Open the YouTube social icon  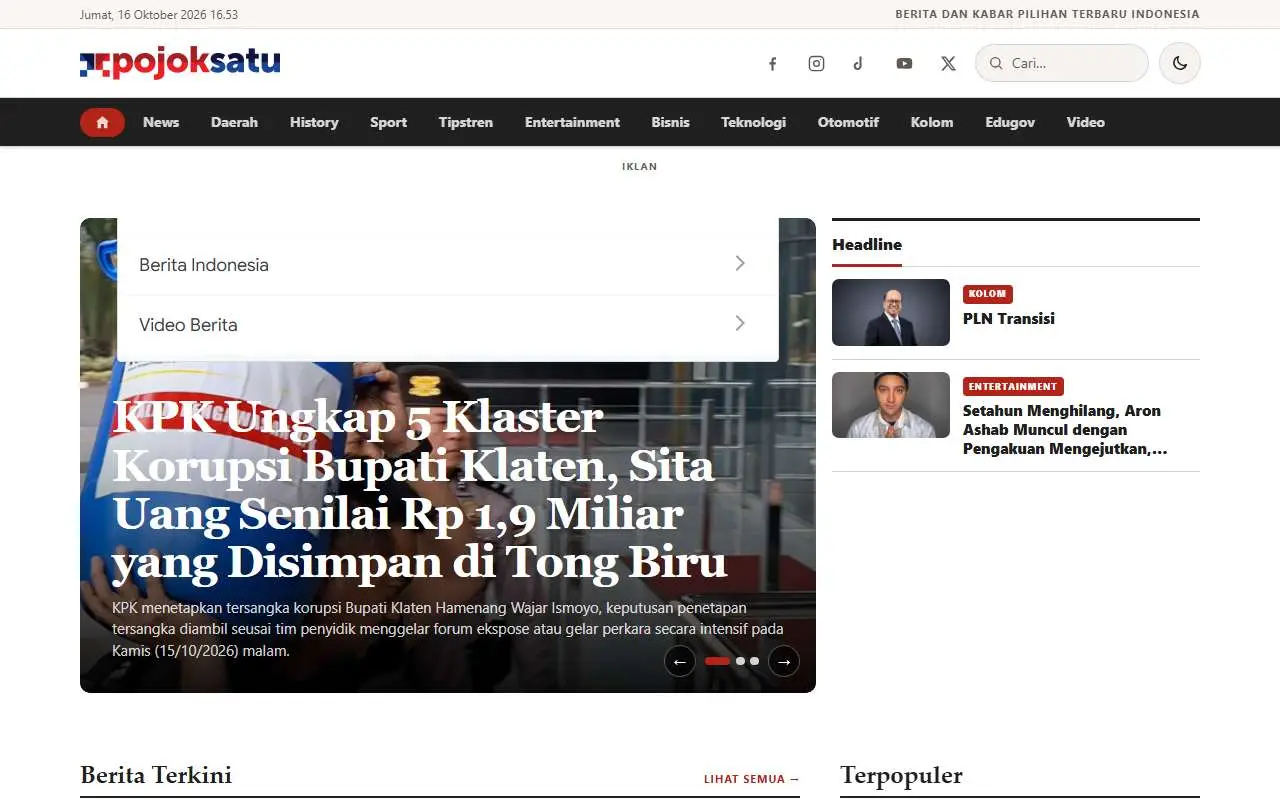point(904,63)
